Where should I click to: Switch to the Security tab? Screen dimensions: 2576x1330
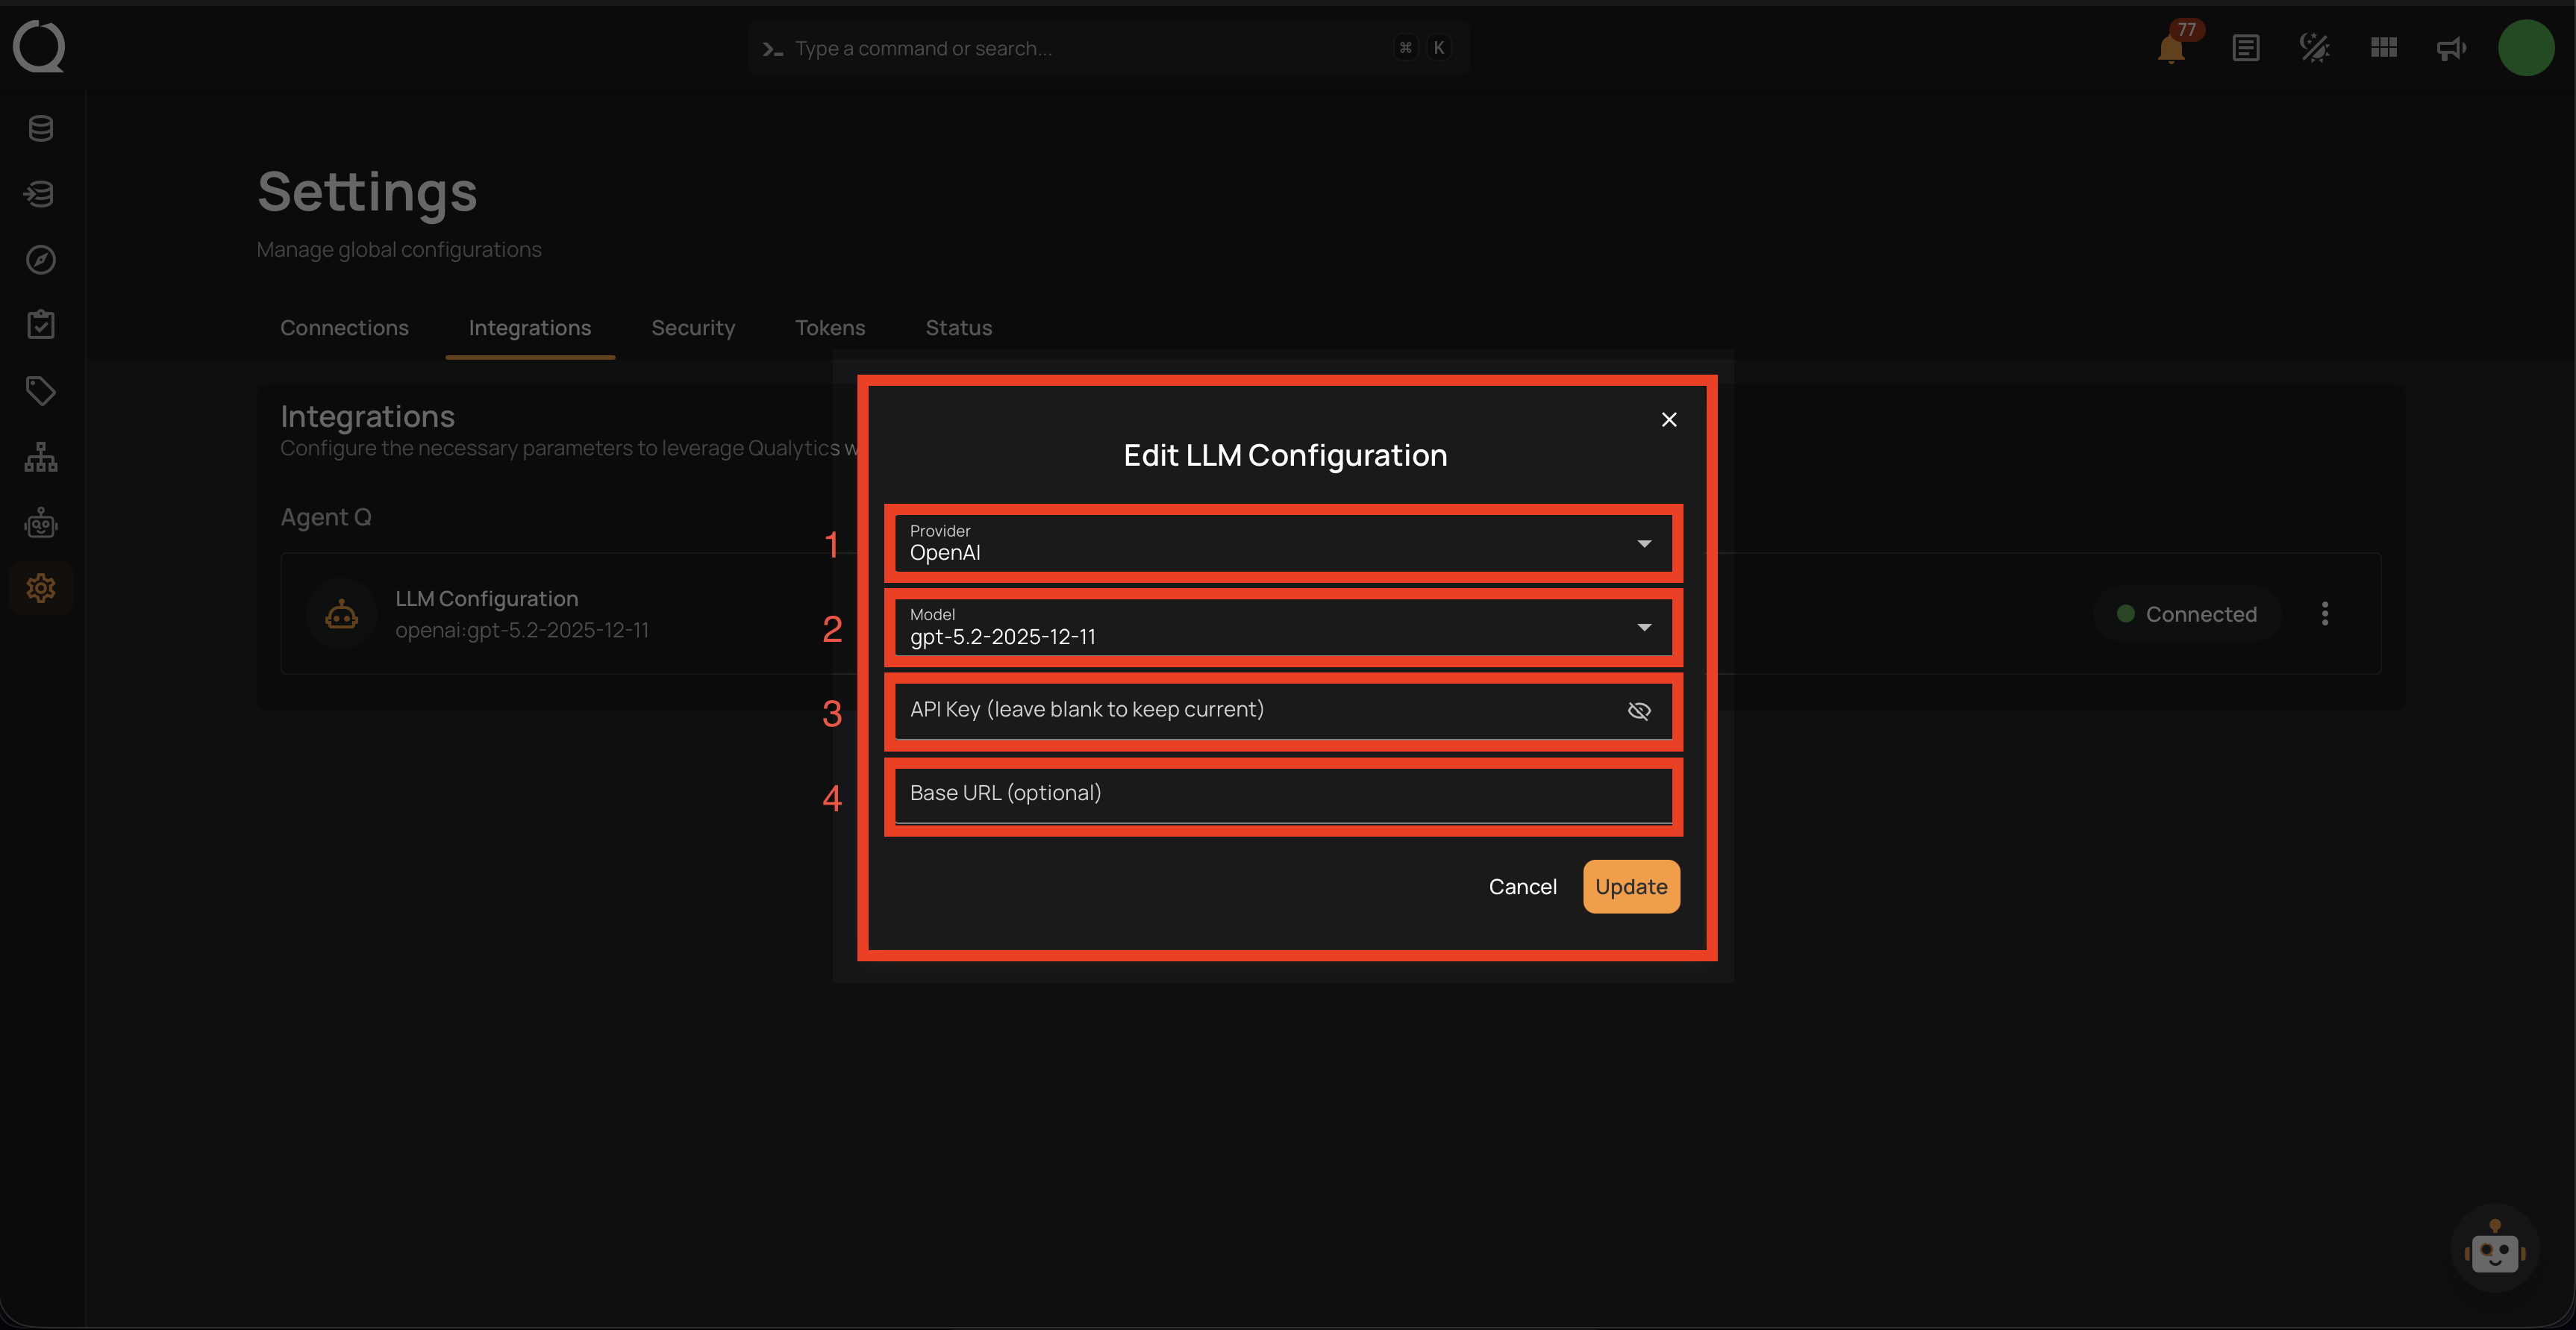[693, 327]
